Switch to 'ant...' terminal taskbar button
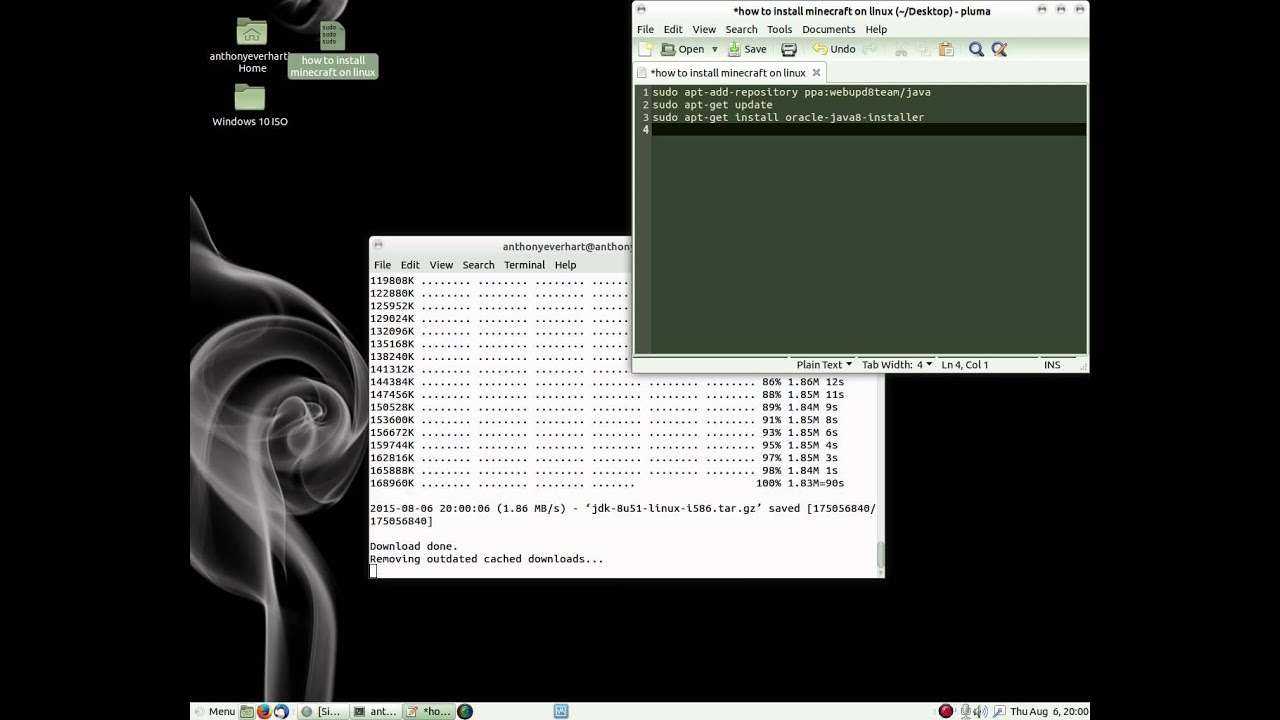This screenshot has height=720, width=1280. click(375, 712)
